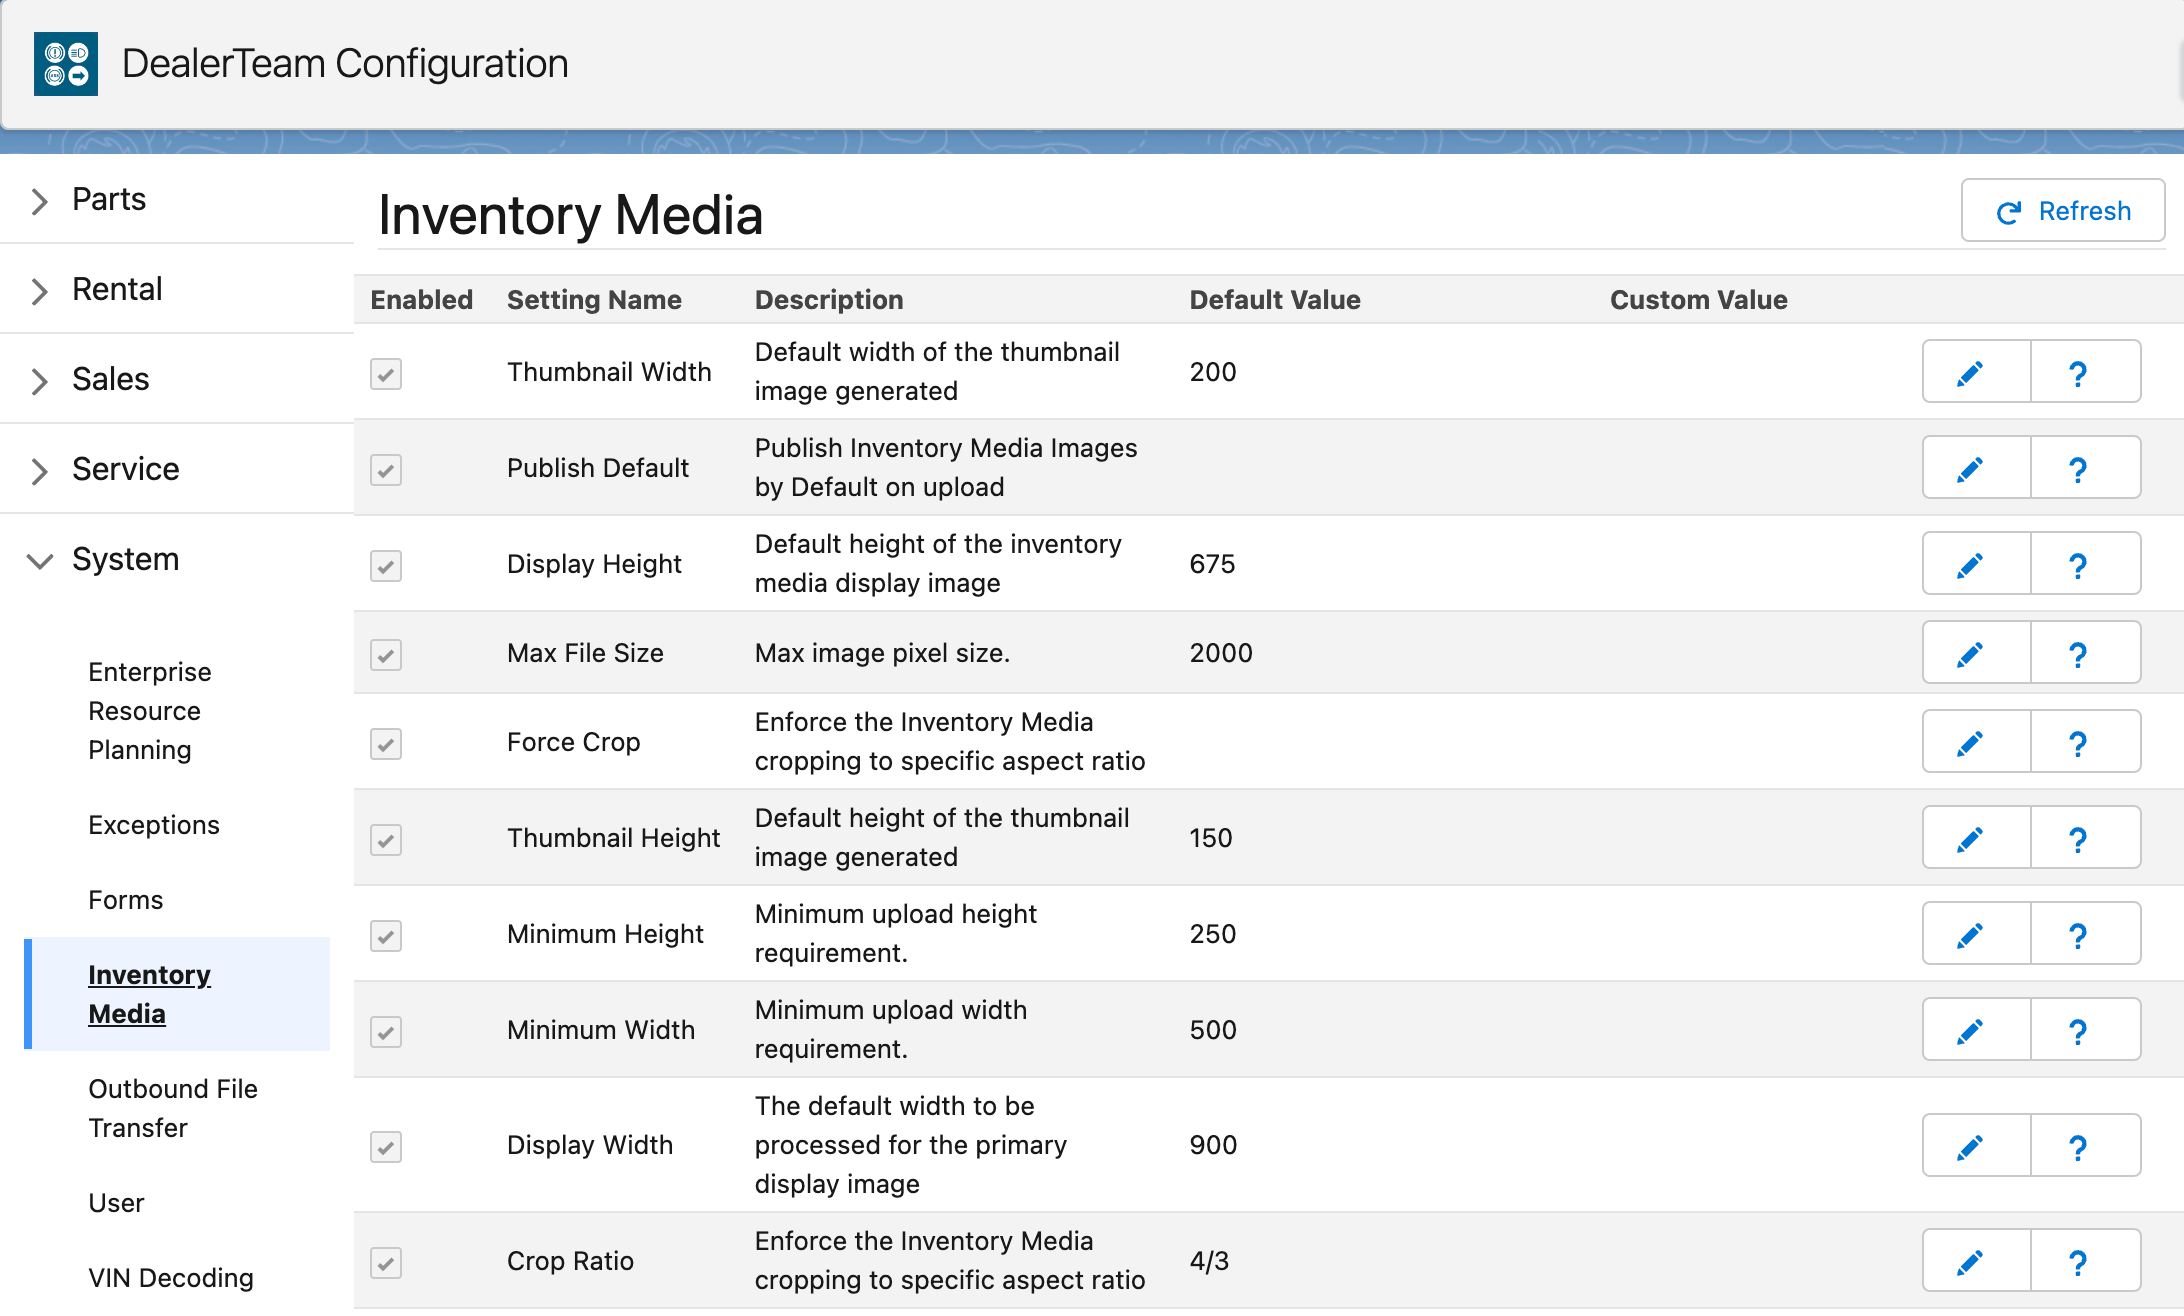Edit the Publish Default setting
The width and height of the screenshot is (2184, 1316).
1976,468
